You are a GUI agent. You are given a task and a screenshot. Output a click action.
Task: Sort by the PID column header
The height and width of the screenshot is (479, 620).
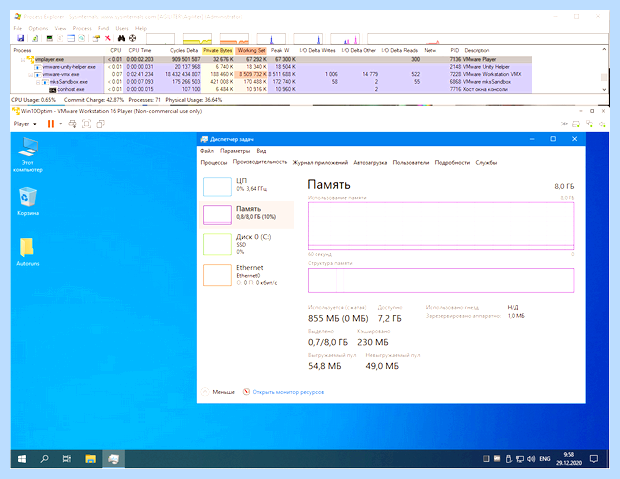click(x=454, y=51)
